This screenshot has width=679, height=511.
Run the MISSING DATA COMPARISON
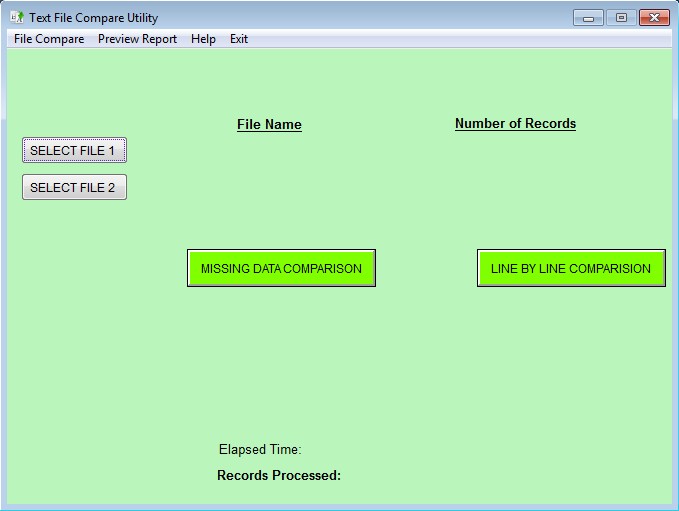[281, 268]
